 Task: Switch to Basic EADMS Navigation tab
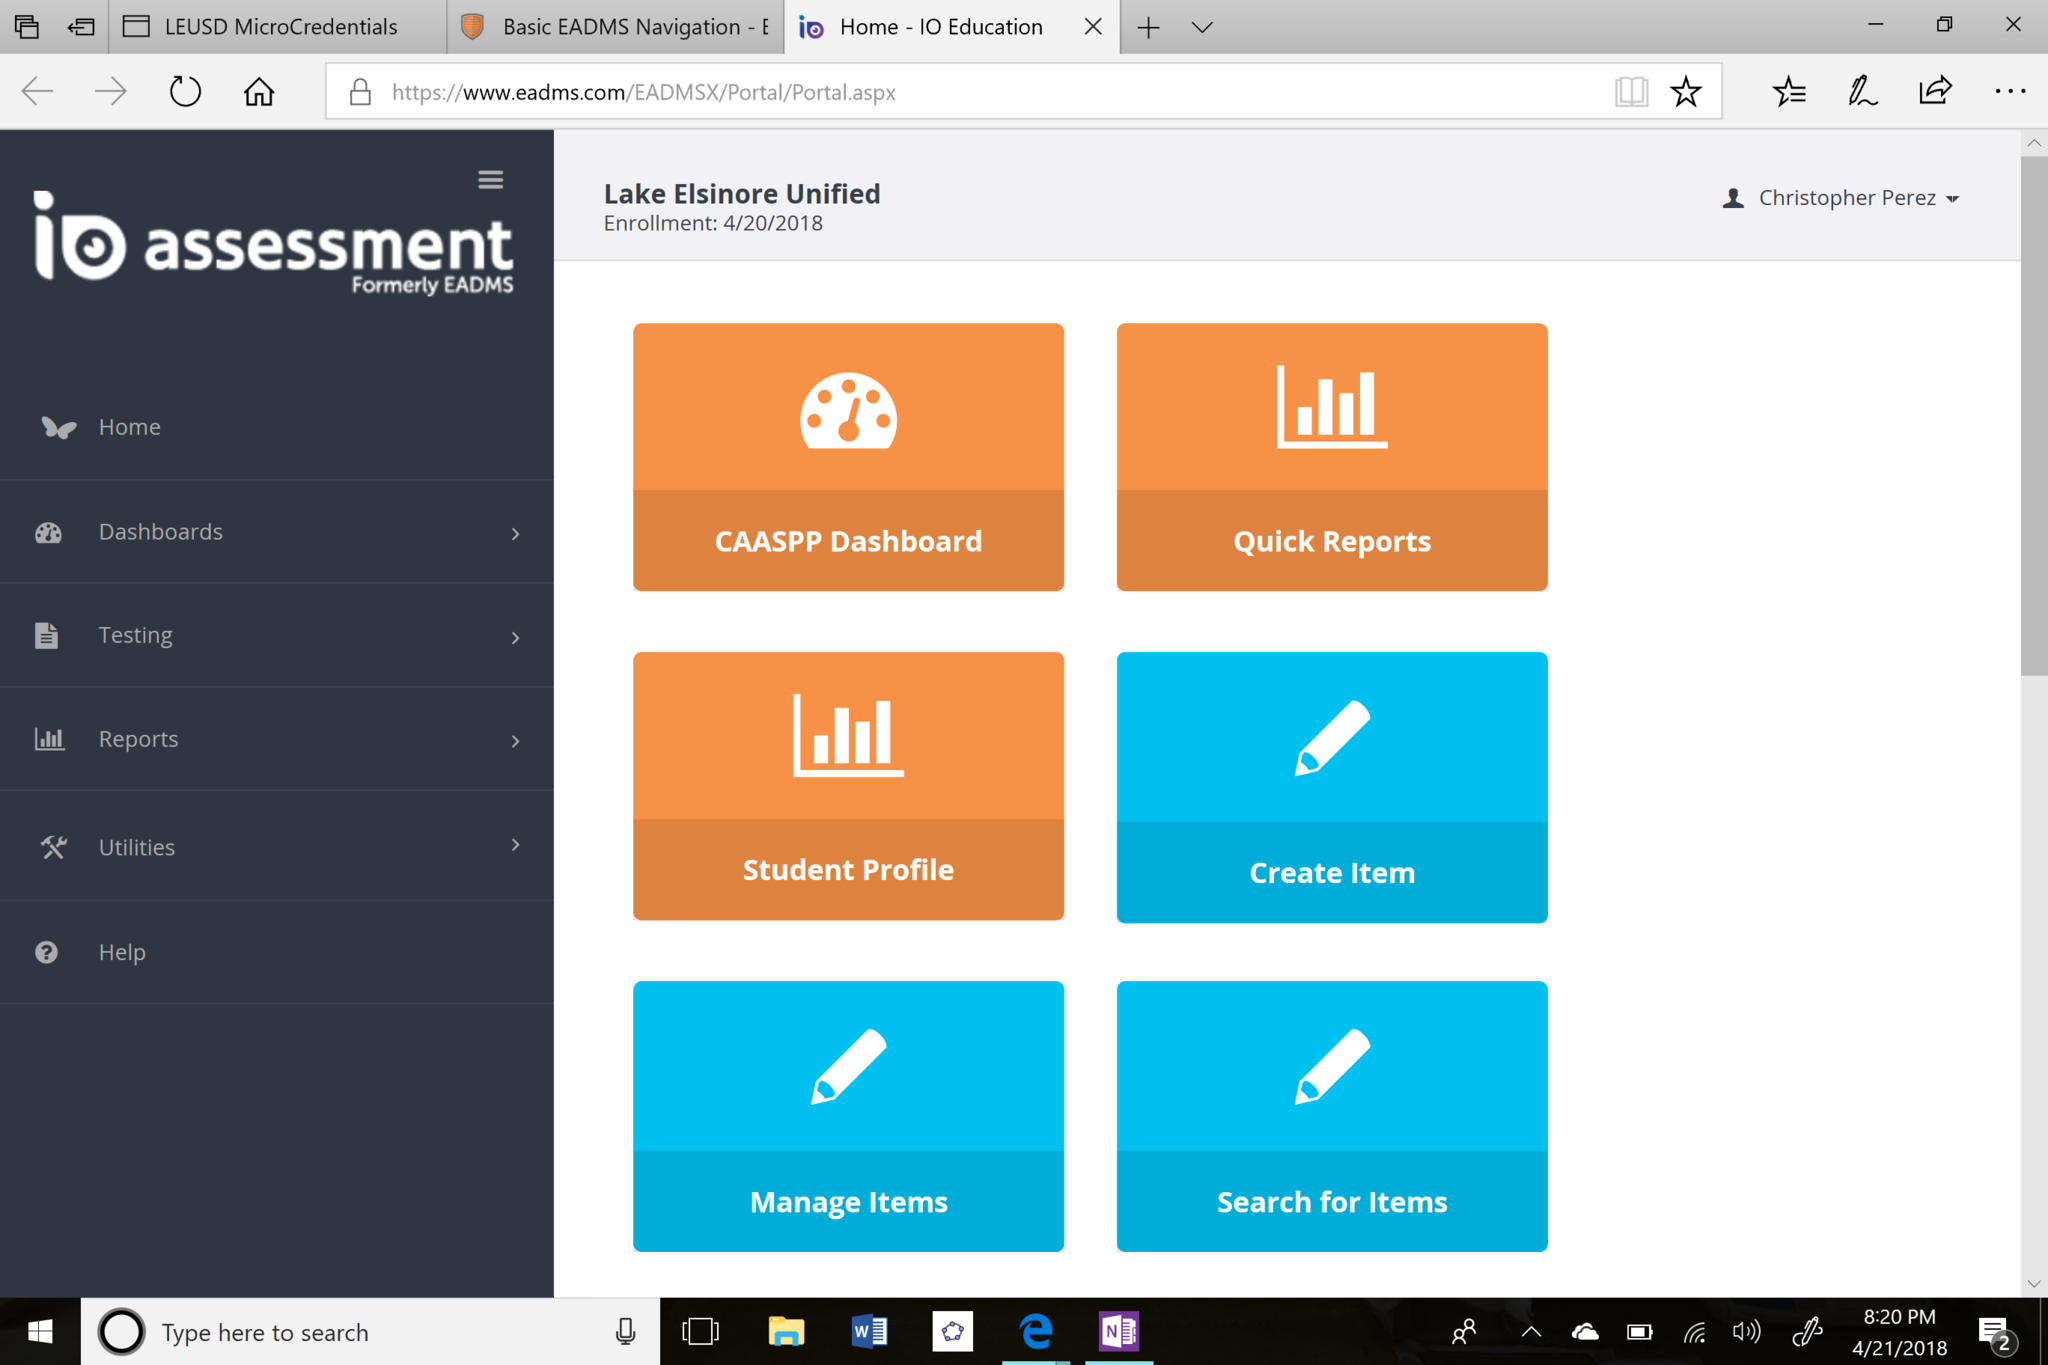(620, 27)
